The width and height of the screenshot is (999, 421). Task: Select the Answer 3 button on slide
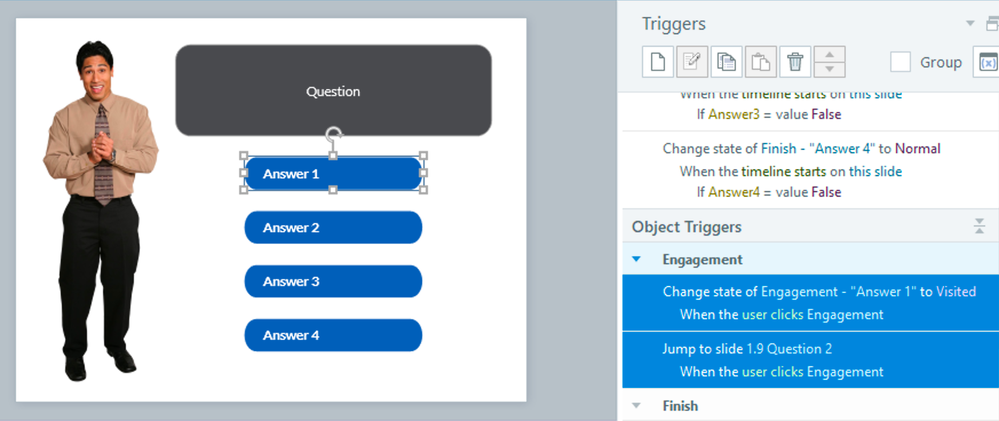(333, 282)
